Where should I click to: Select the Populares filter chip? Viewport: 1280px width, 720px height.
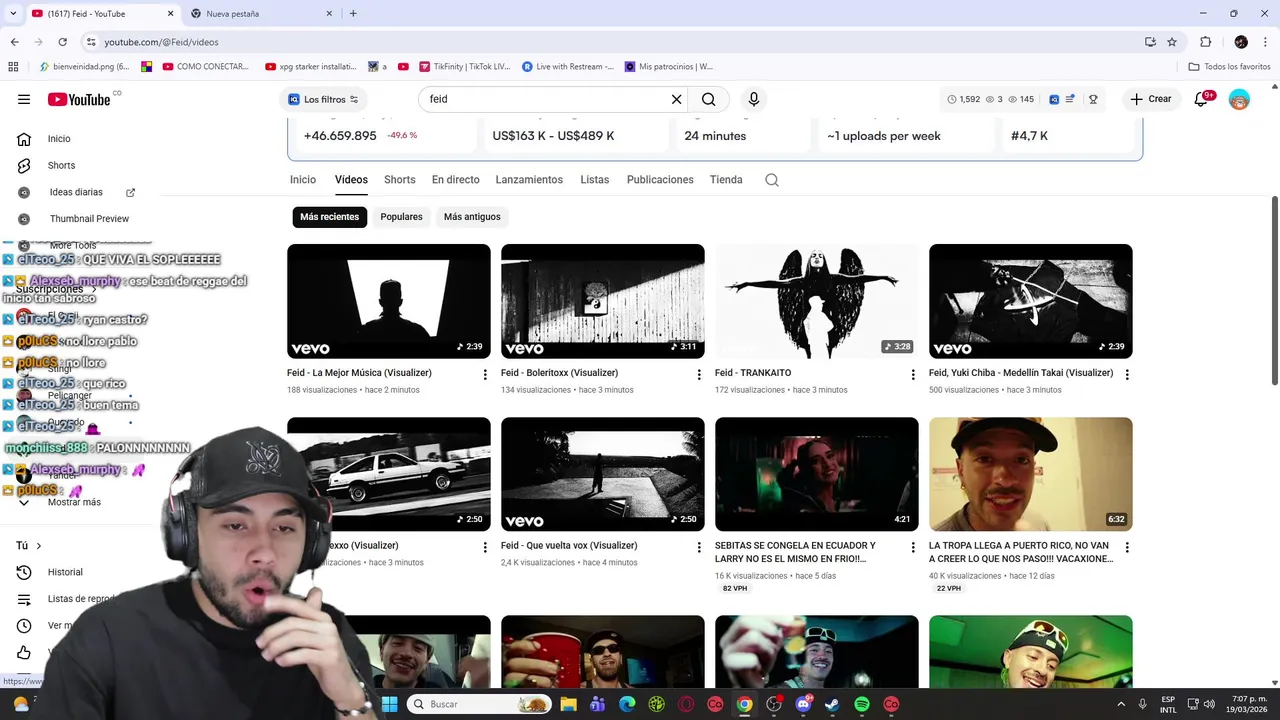point(401,217)
